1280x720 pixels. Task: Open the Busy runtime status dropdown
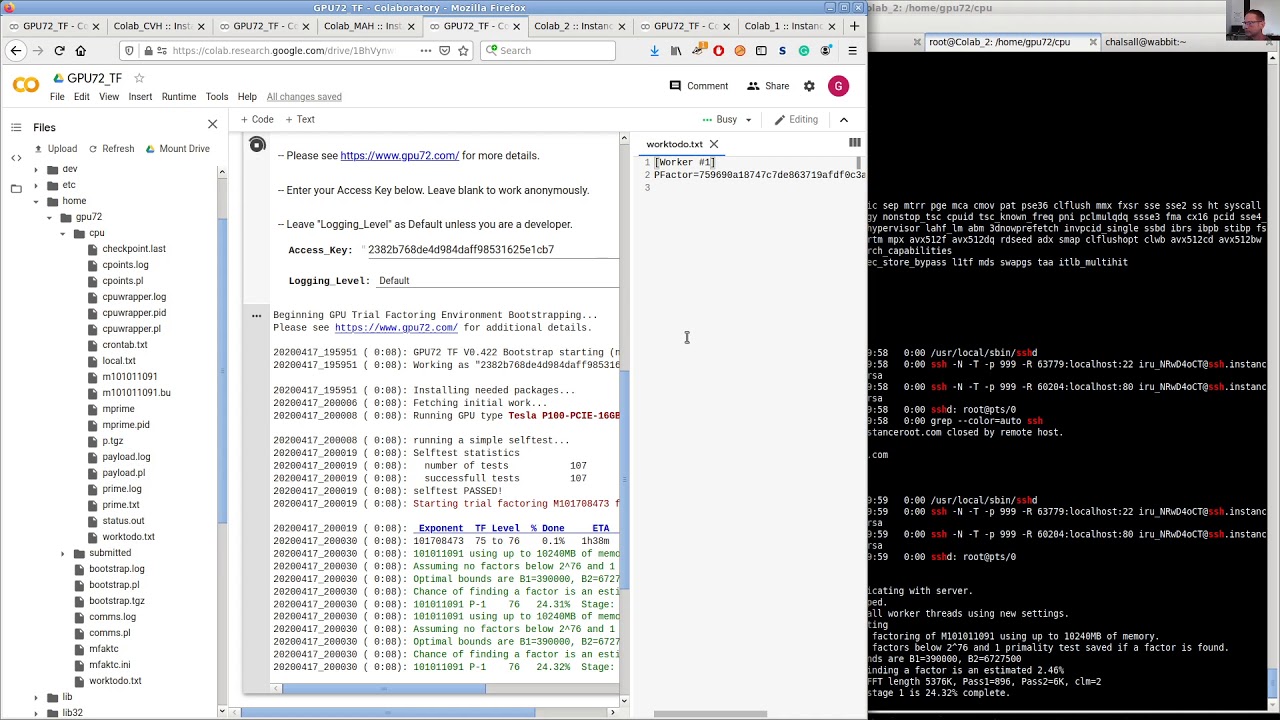(734, 120)
